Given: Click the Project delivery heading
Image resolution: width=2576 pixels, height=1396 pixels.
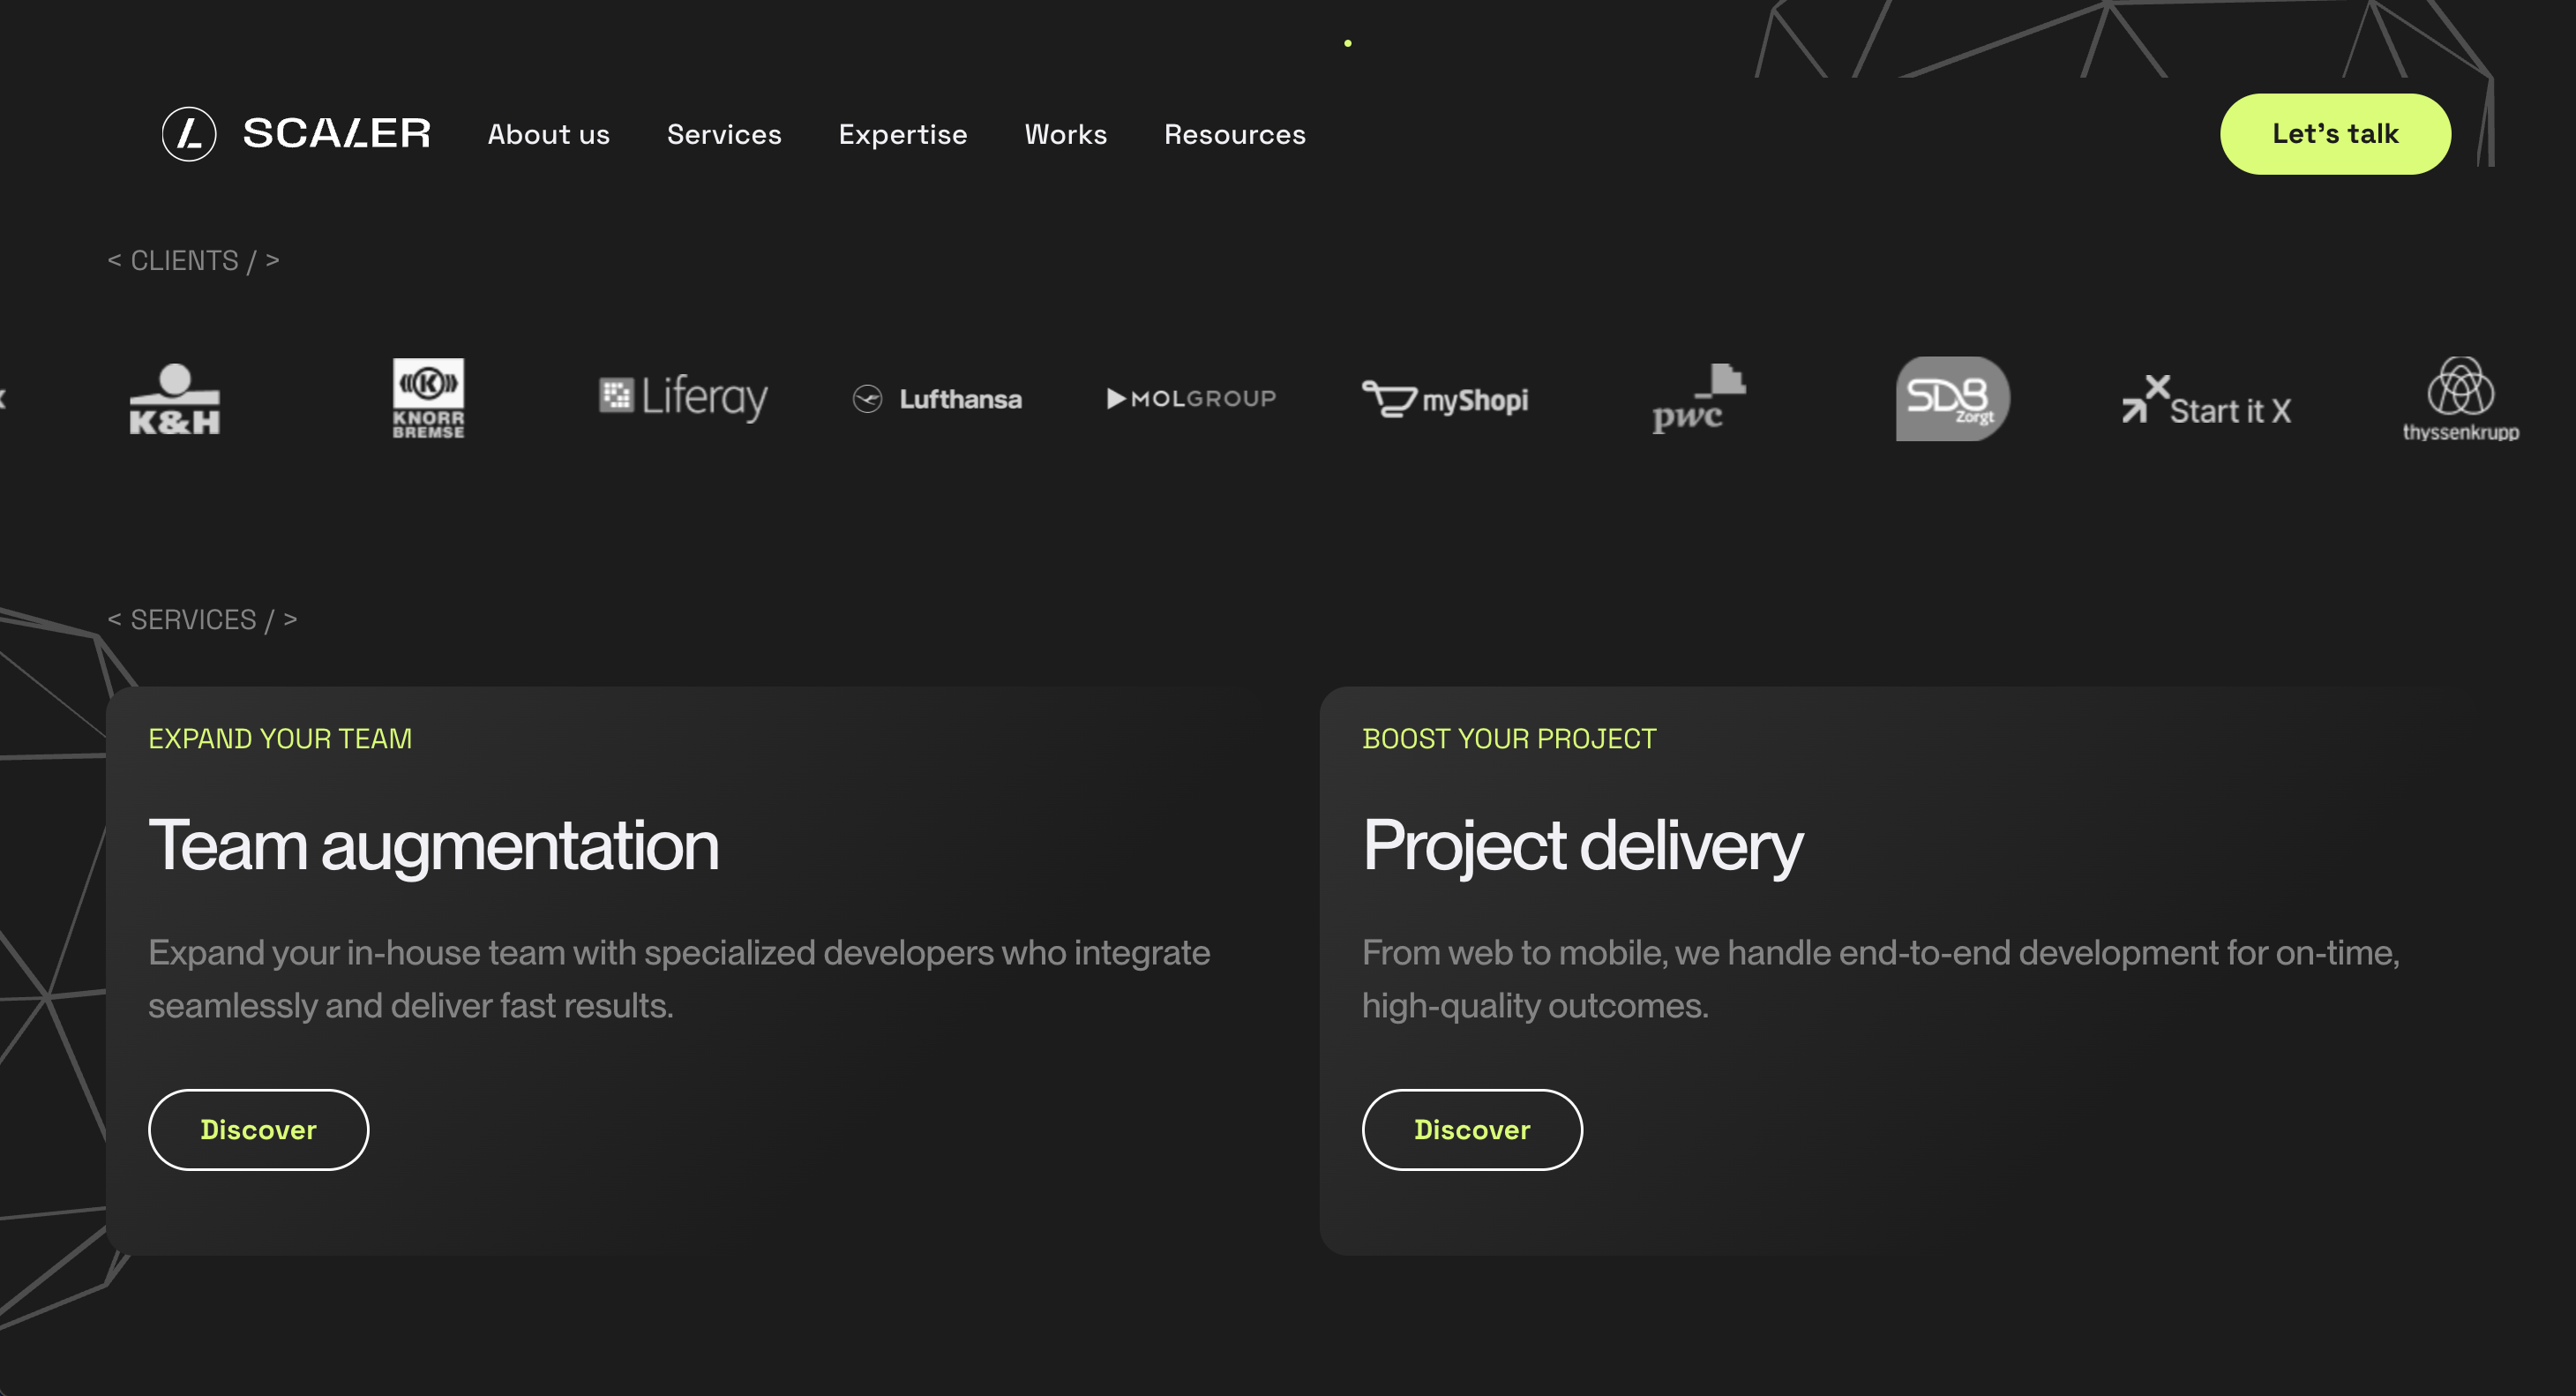Looking at the screenshot, I should (1583, 846).
